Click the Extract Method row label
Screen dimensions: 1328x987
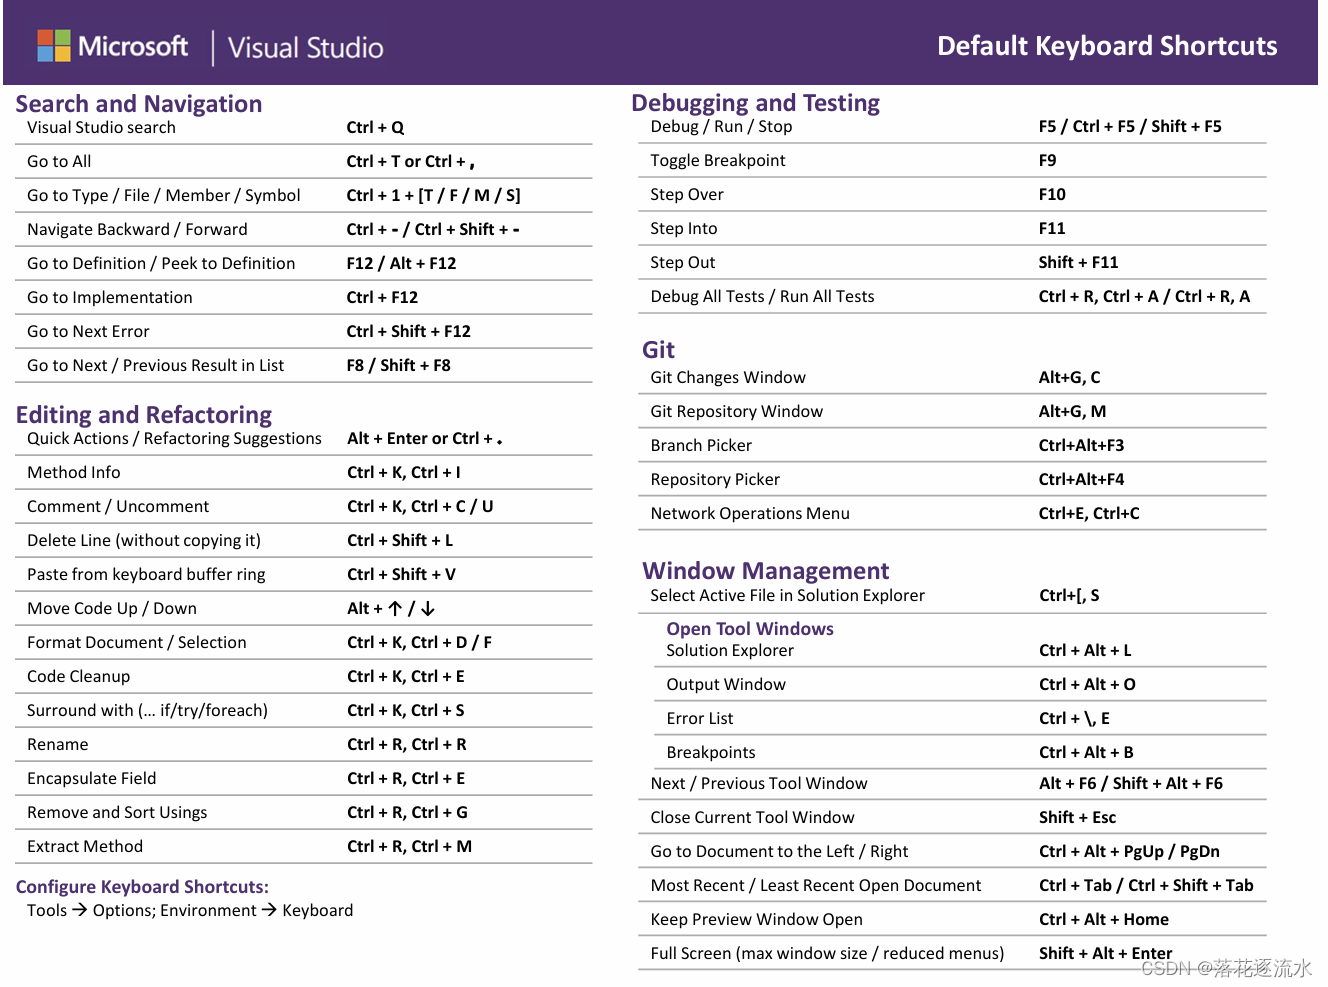coord(85,847)
